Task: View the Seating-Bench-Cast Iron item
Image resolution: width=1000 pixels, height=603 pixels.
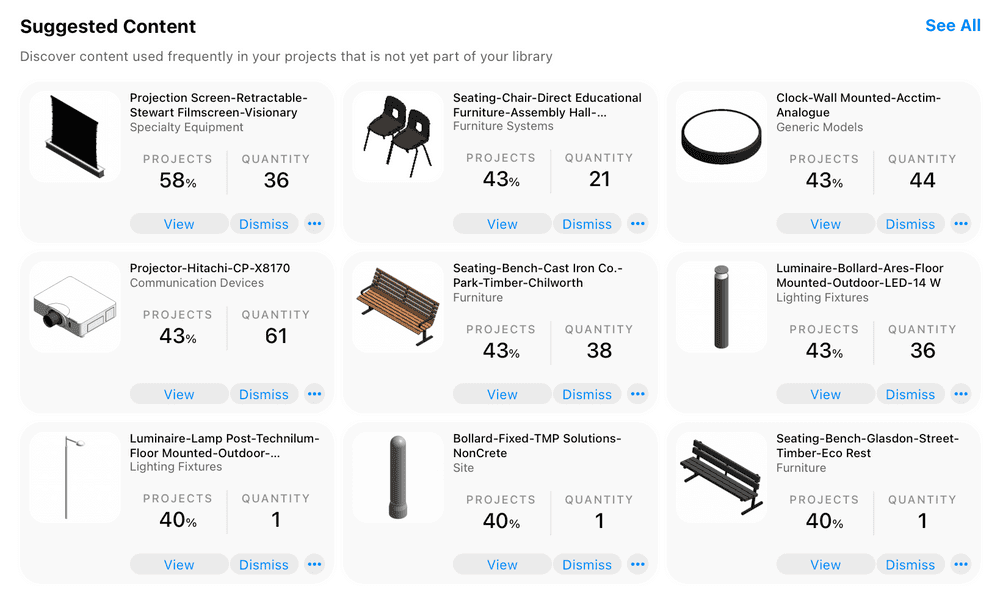Action: coord(501,393)
